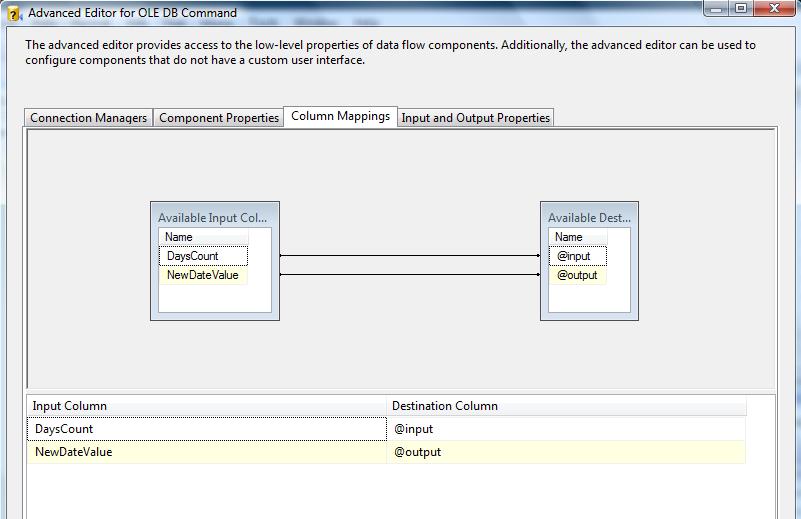The width and height of the screenshot is (801, 519).
Task: Click the Name header in Available Input Columns
Action: click(203, 237)
